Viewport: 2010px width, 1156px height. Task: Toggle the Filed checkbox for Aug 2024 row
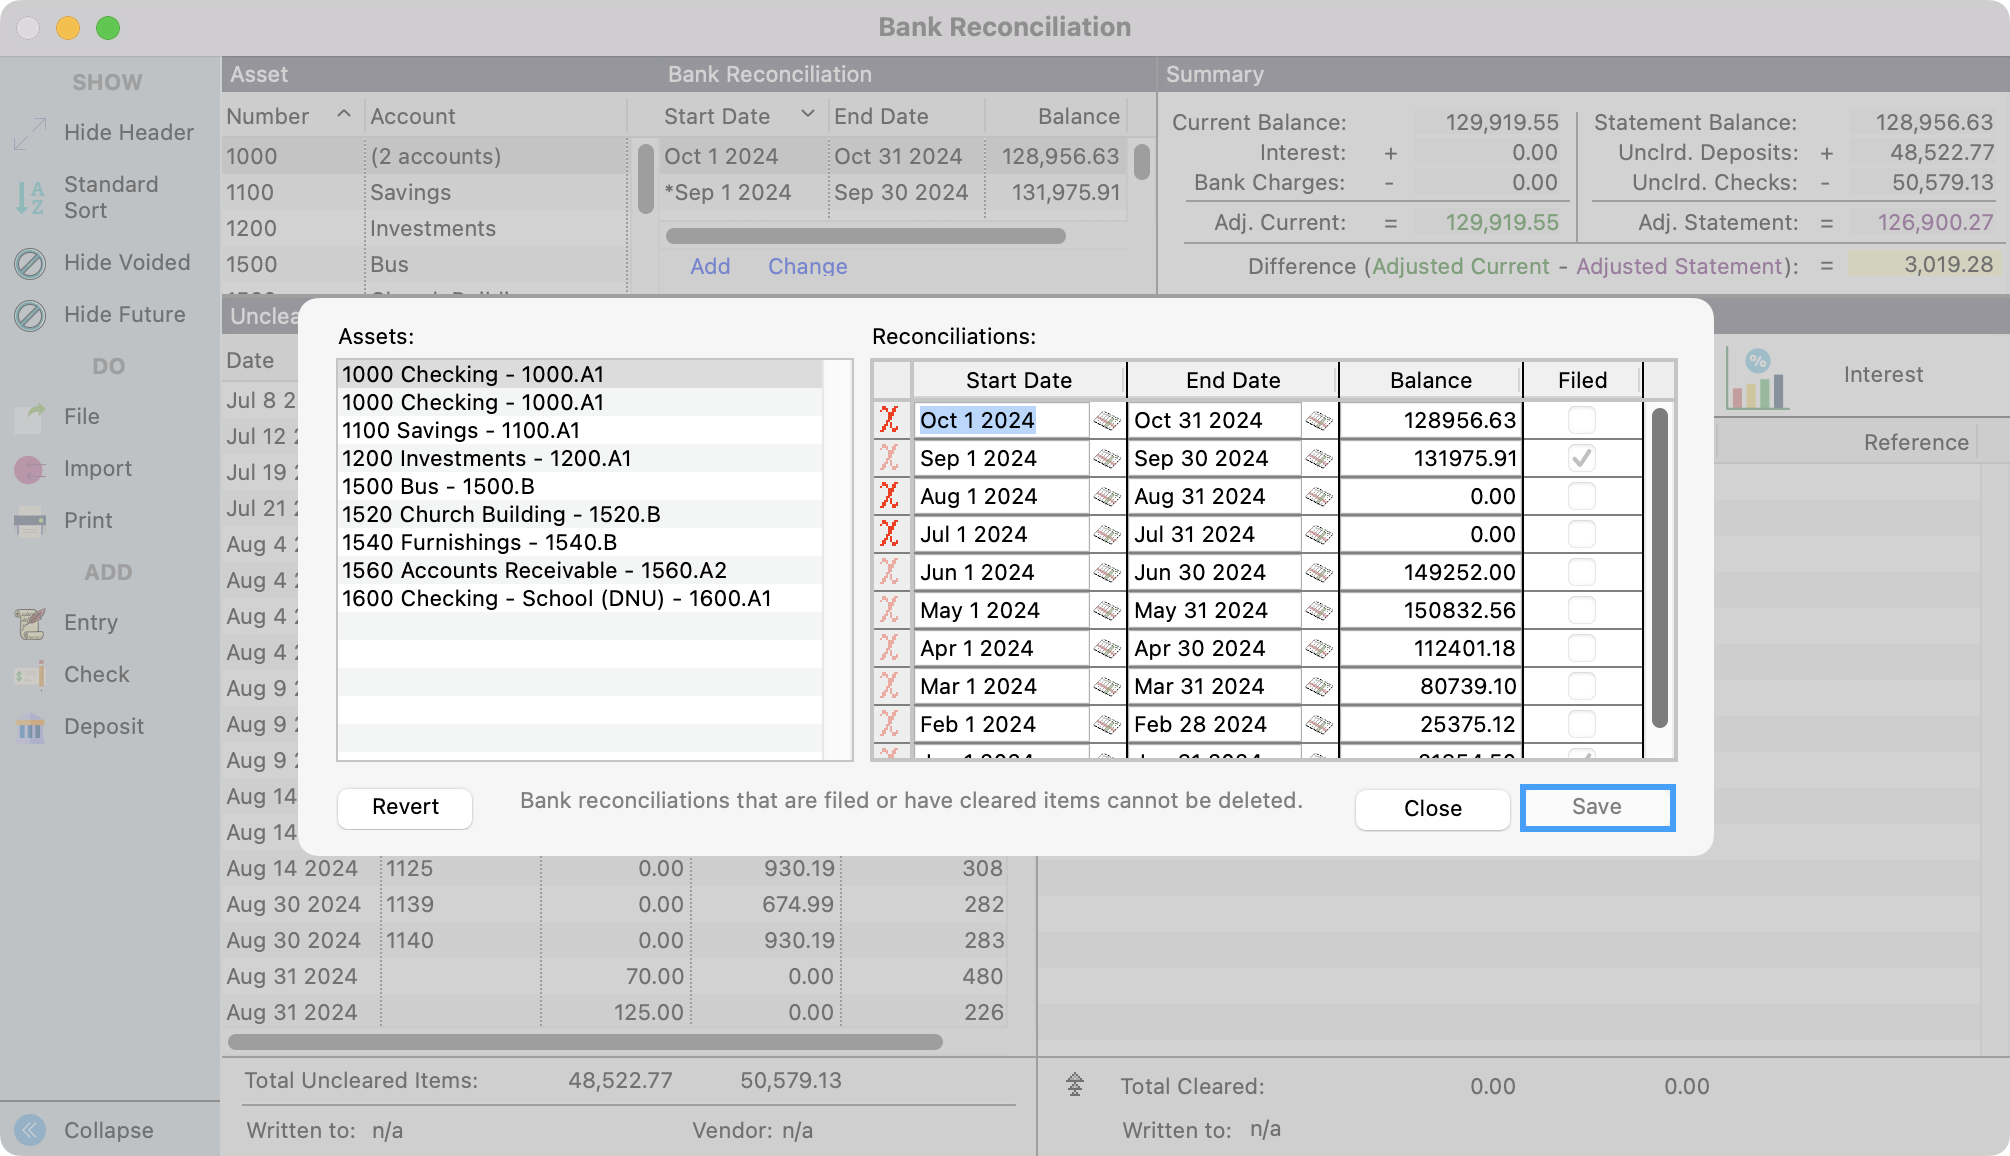pyautogui.click(x=1581, y=496)
